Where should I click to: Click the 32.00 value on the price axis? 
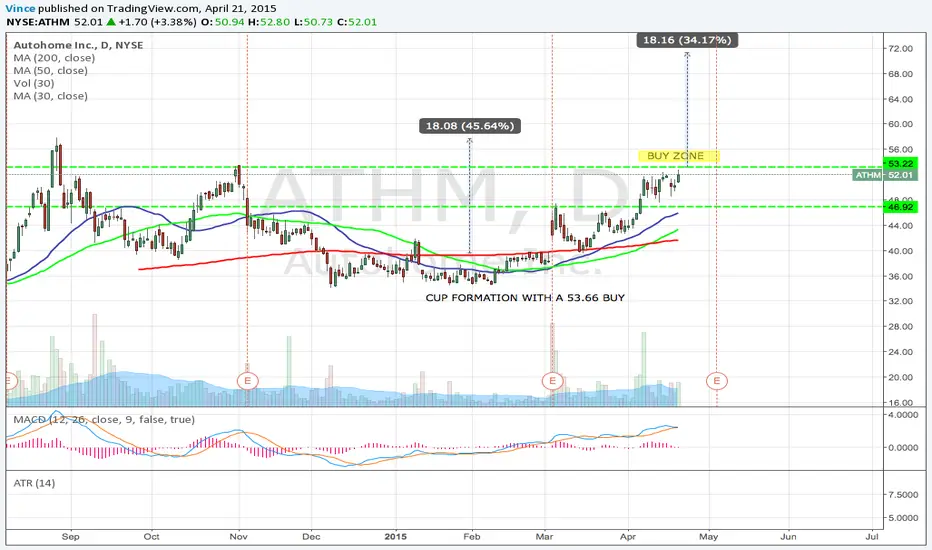pos(900,301)
